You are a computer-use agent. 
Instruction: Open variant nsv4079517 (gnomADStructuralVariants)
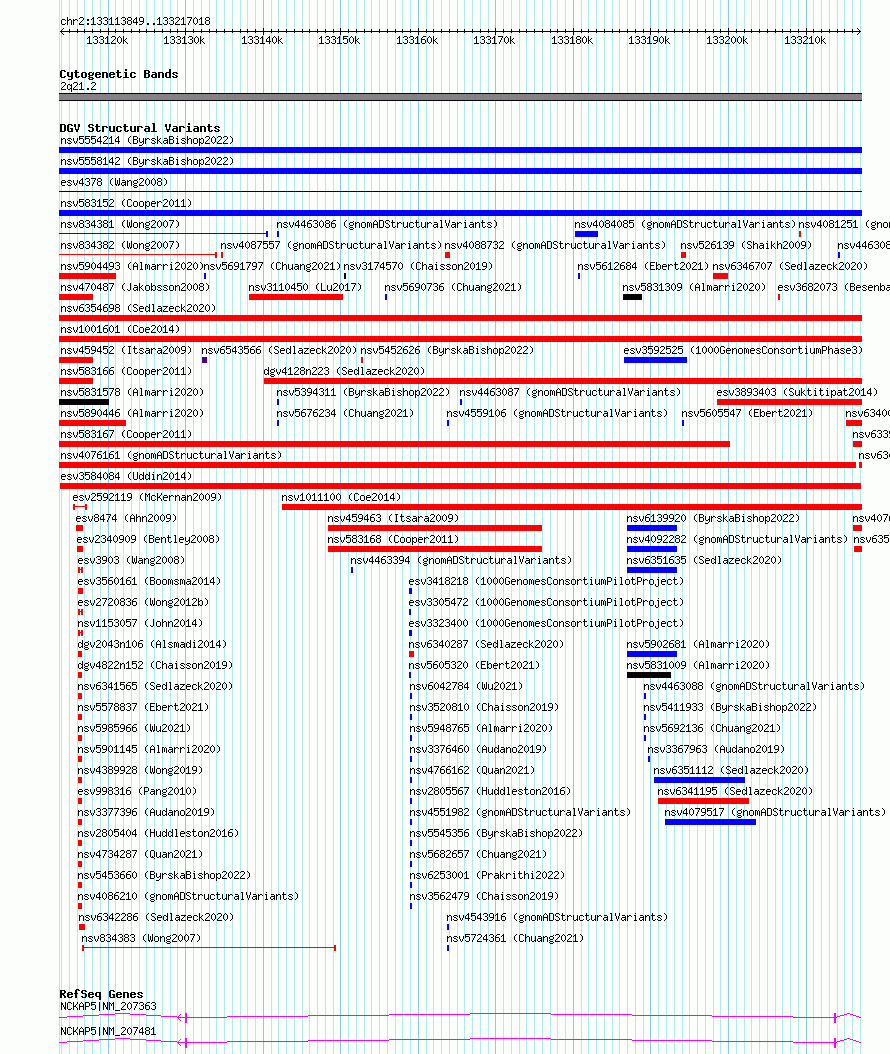(x=775, y=812)
